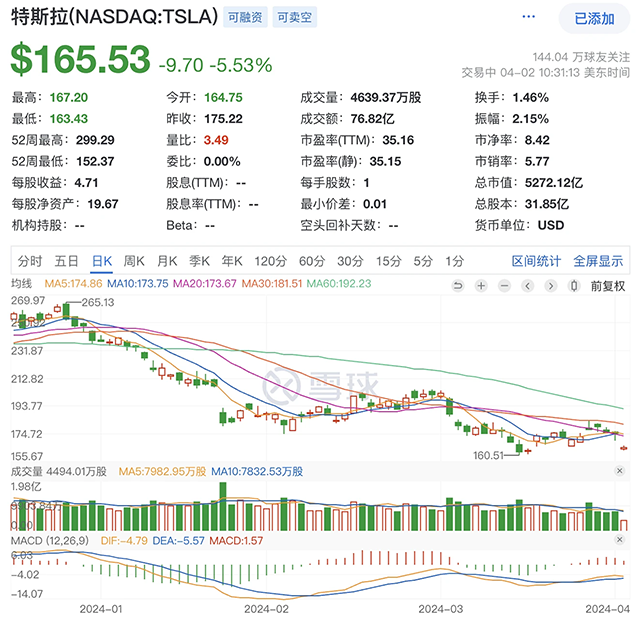Image resolution: width=640 pixels, height=618 pixels.
Task: Switch to the 分时 chart tab
Action: point(29,261)
